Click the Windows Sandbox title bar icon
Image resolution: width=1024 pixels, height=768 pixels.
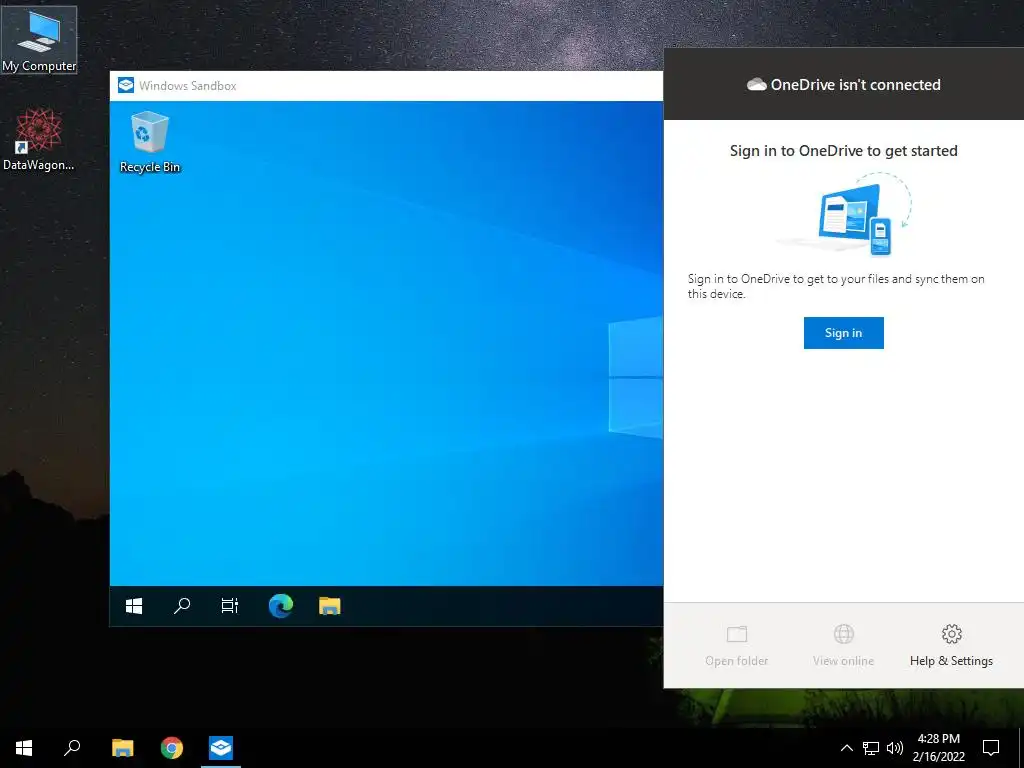(x=126, y=86)
